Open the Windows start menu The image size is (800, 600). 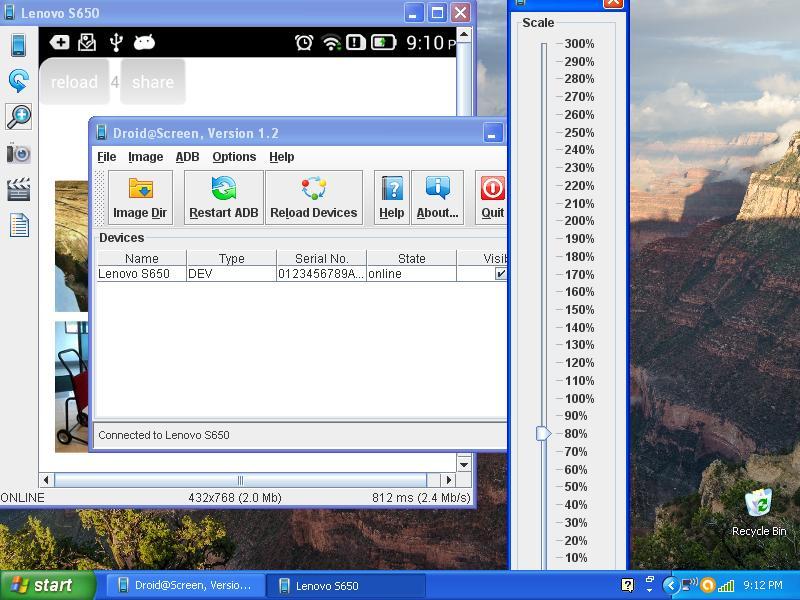coord(48,585)
